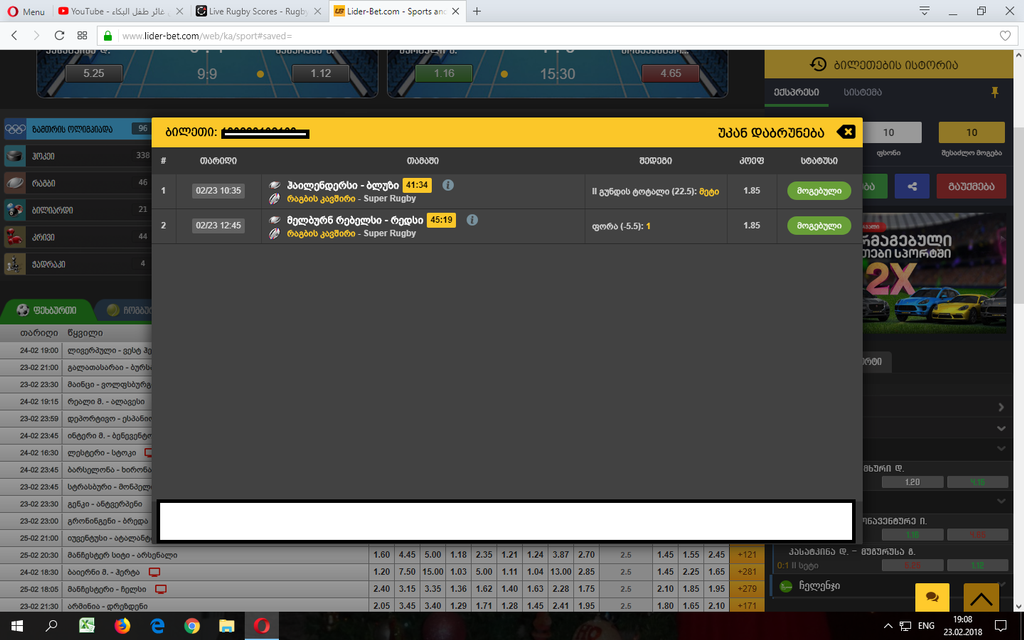Click the TV icon on ბაიერნი match row

tap(154, 572)
